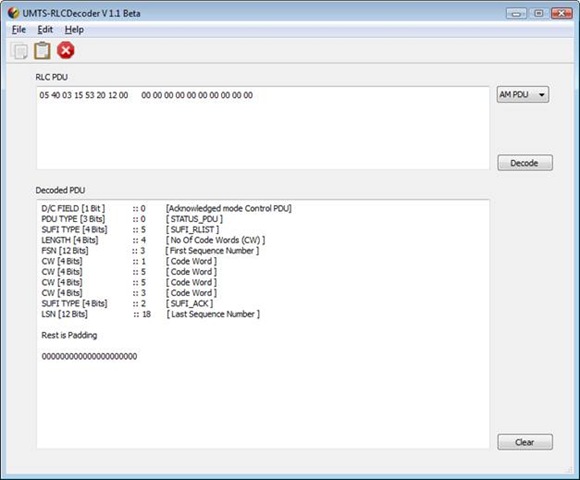Click the '[ Last Sequence Number ]' text
Viewport: 580px width, 480px height.
tap(213, 314)
